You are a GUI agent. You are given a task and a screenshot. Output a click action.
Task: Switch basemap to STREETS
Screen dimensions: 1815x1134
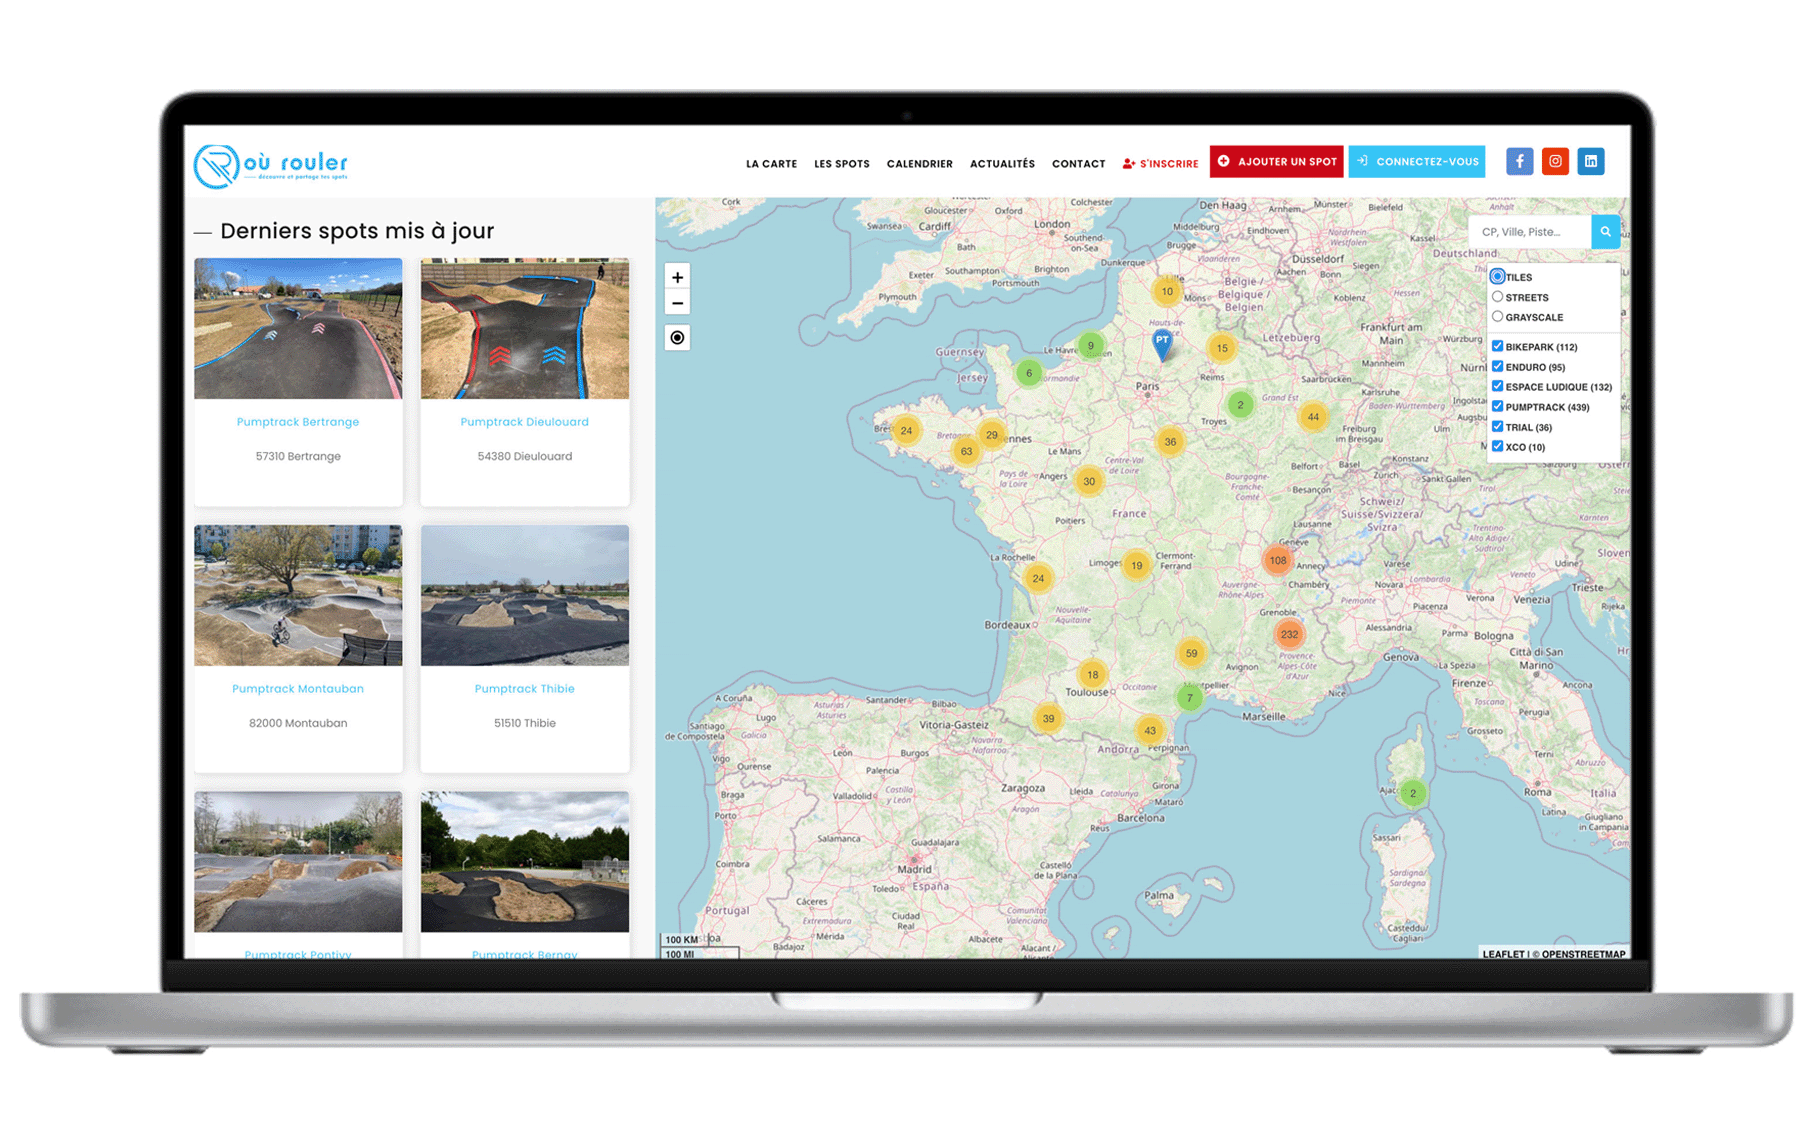pos(1497,297)
